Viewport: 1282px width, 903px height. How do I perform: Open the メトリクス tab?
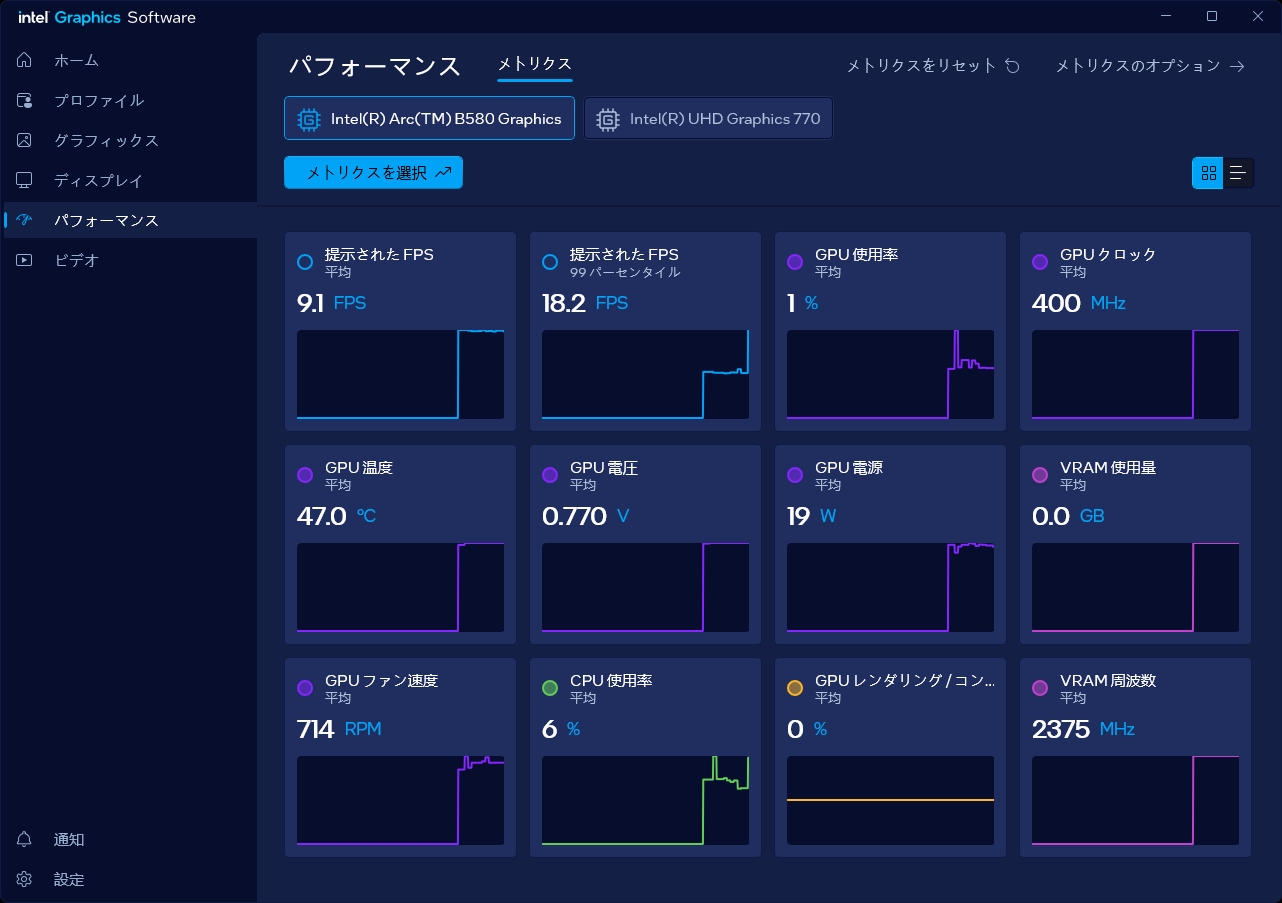[x=535, y=64]
